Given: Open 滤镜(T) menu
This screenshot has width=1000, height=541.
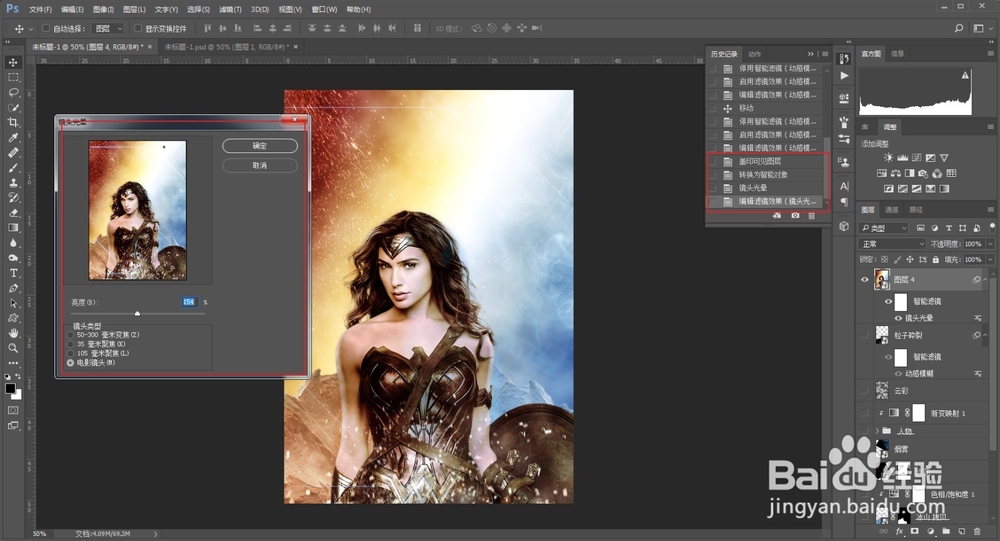Looking at the screenshot, I should tap(230, 10).
